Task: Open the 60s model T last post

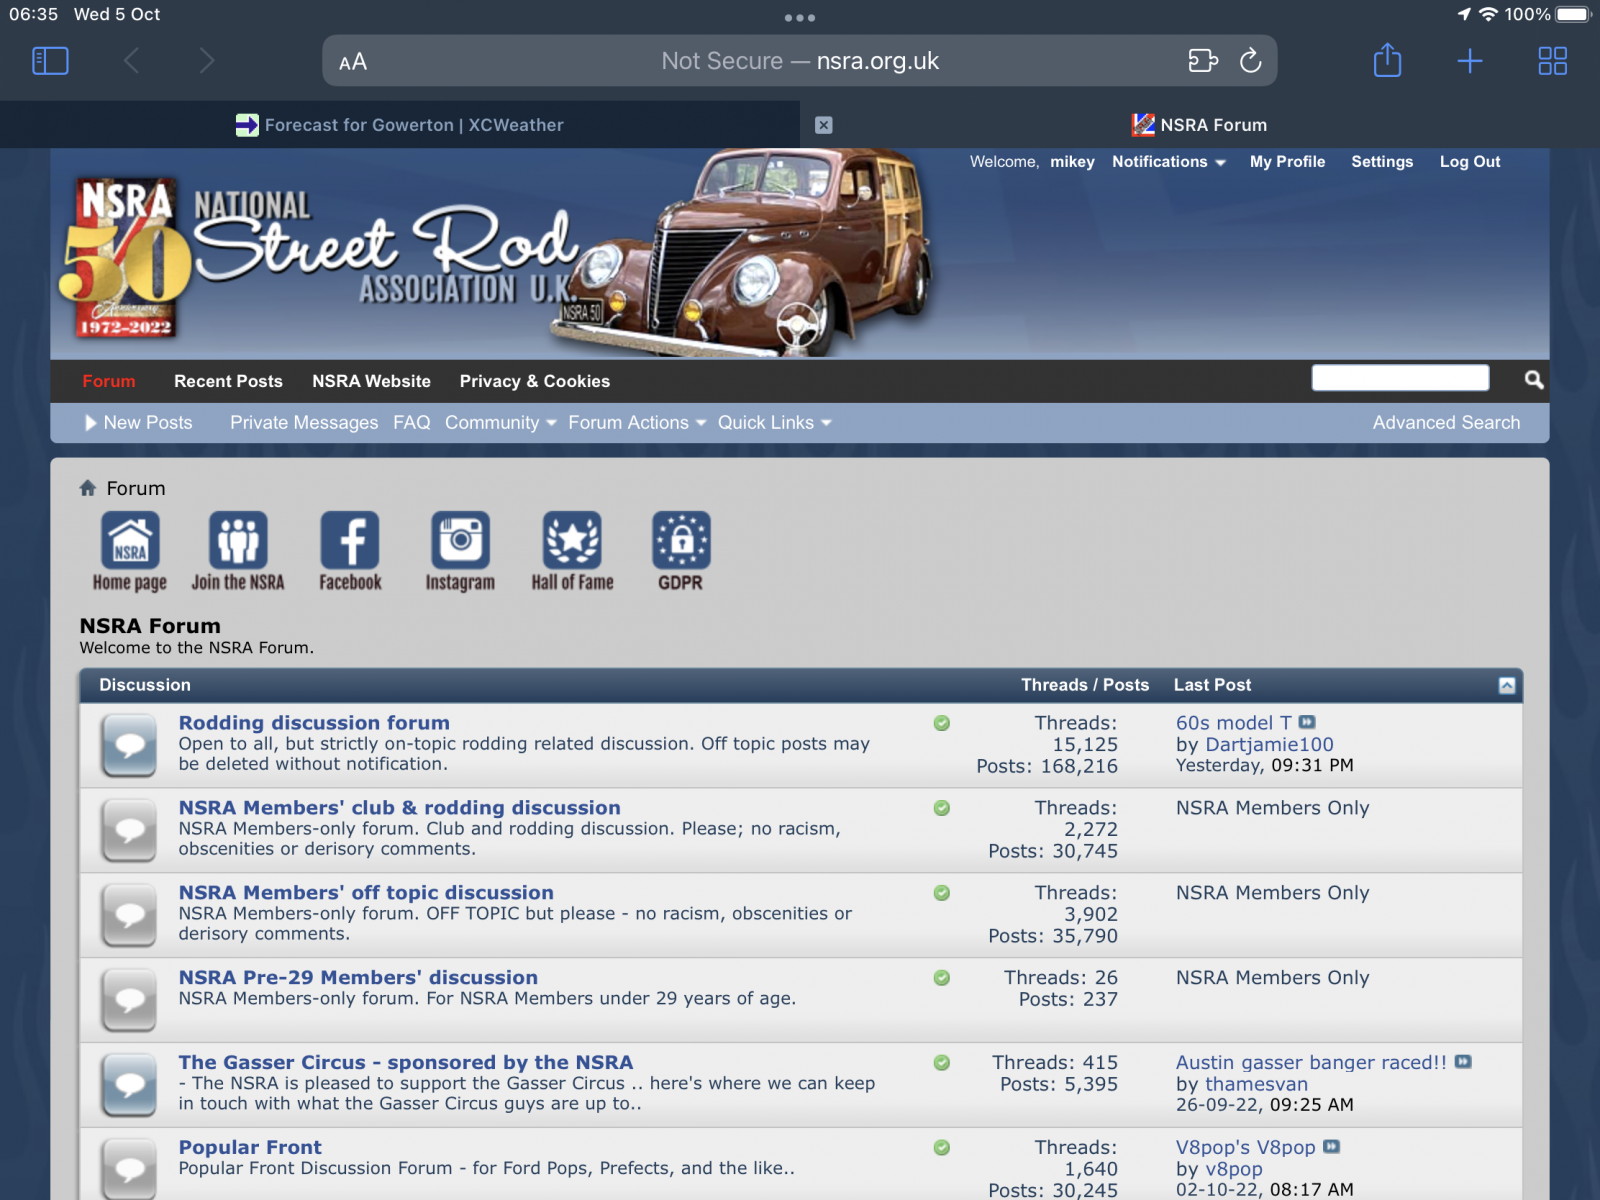Action: pyautogui.click(x=1234, y=723)
